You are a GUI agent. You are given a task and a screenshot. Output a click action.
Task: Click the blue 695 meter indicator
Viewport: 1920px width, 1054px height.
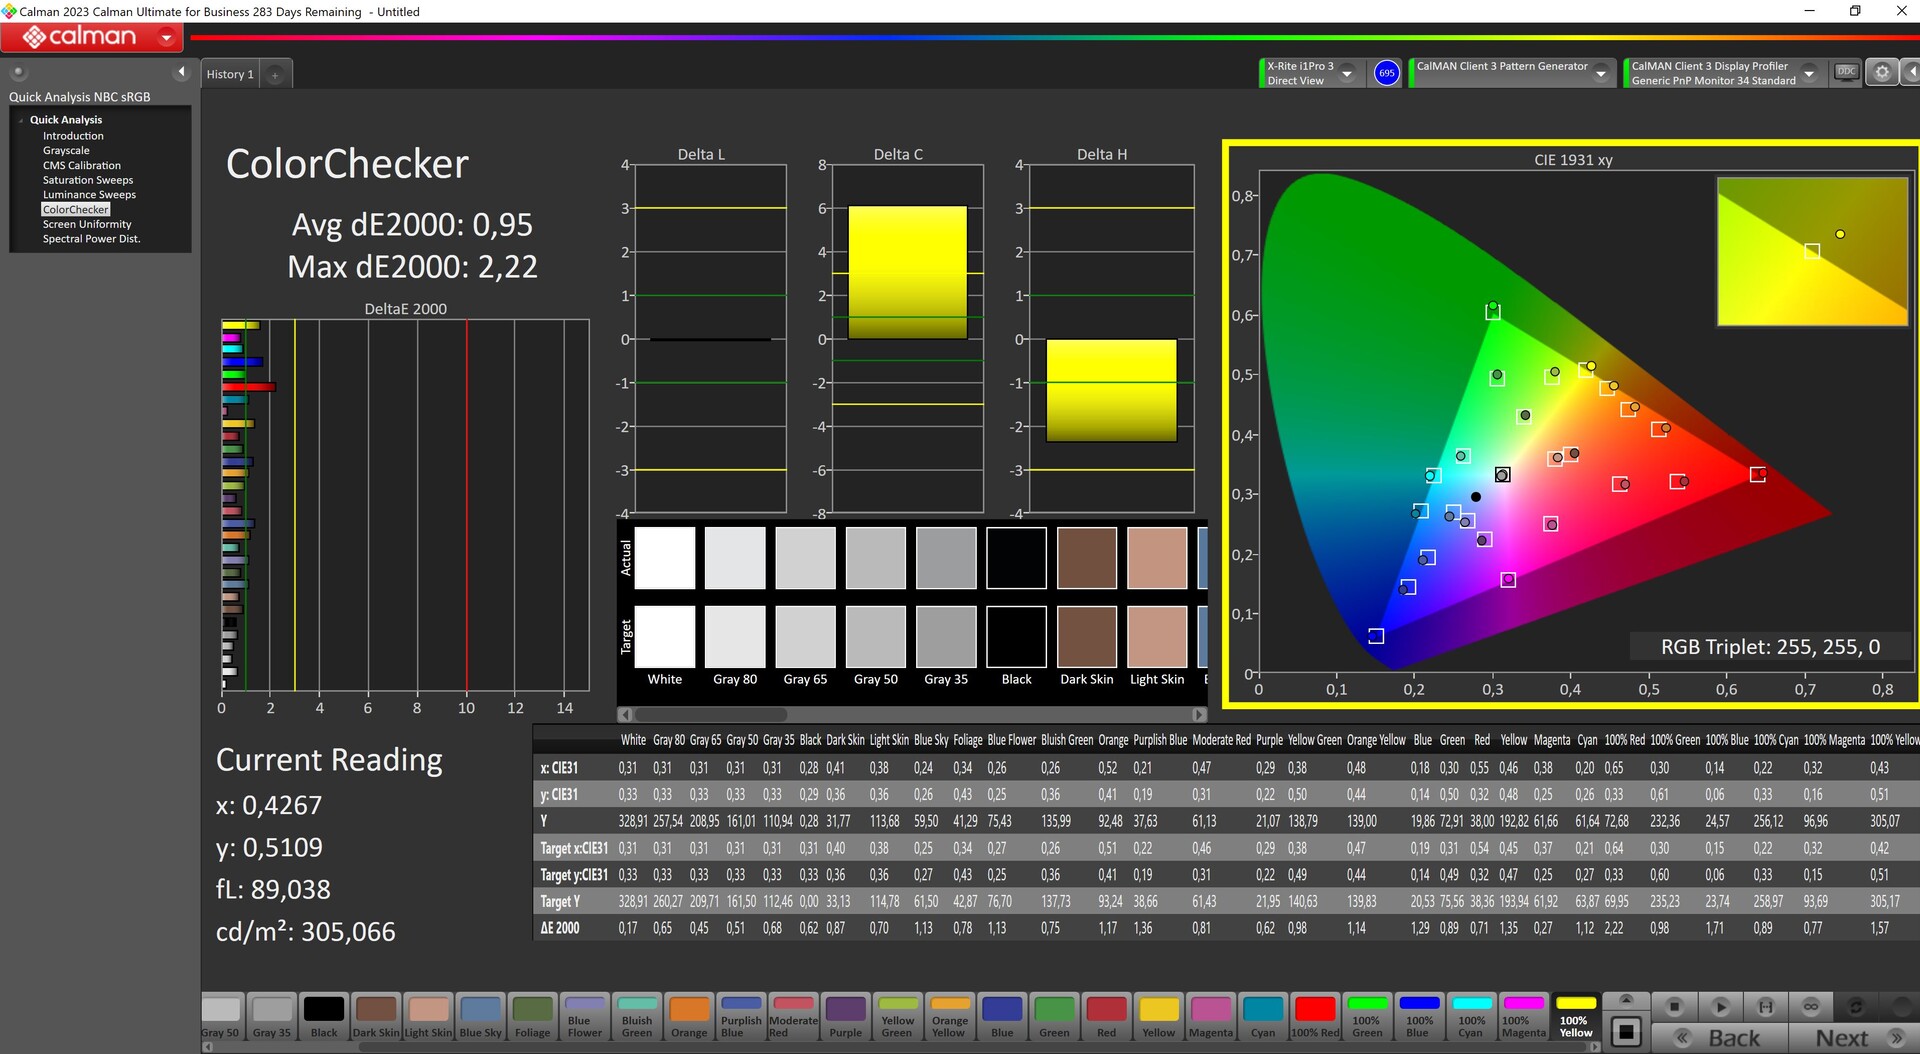1386,73
